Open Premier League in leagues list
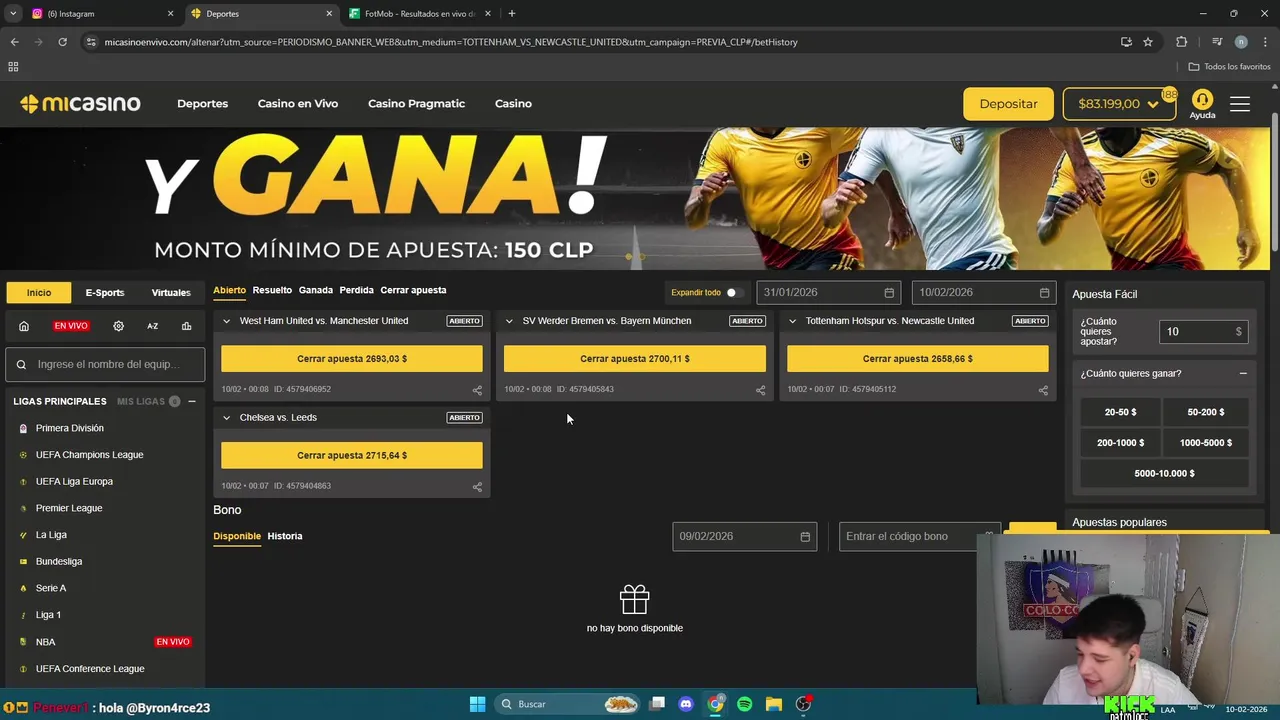This screenshot has width=1280, height=720. tap(69, 508)
